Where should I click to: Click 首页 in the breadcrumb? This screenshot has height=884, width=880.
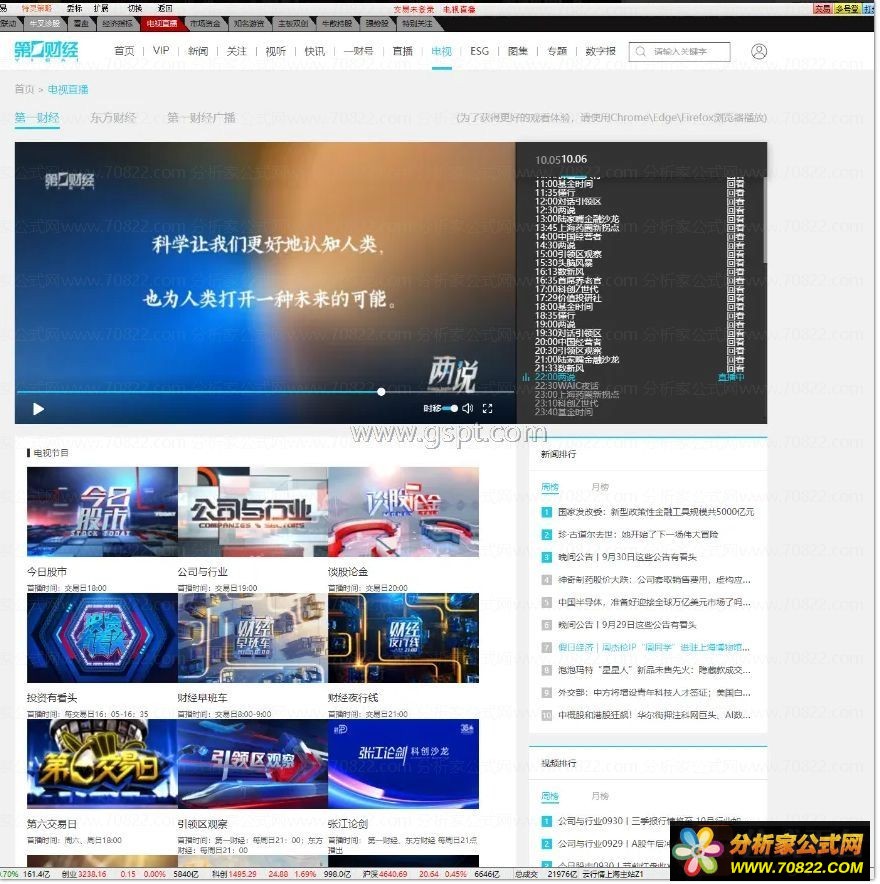tap(24, 89)
